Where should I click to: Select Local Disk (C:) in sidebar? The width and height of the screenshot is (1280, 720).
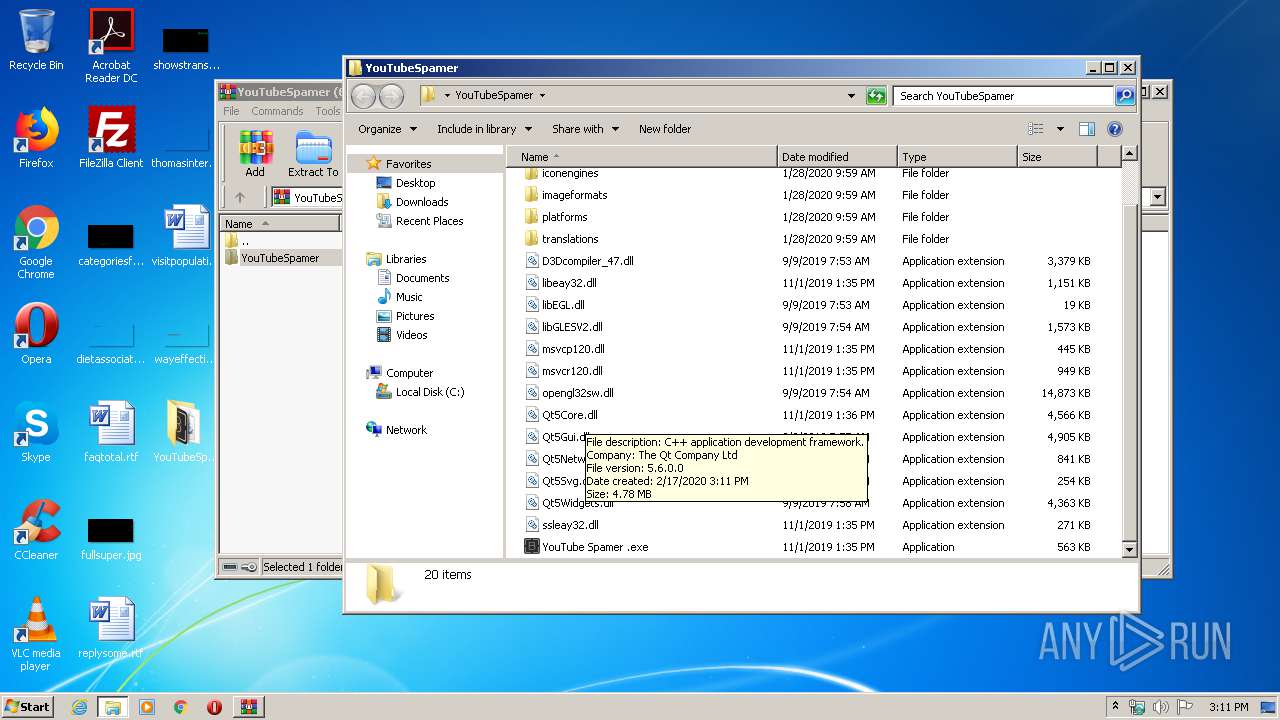click(x=429, y=392)
